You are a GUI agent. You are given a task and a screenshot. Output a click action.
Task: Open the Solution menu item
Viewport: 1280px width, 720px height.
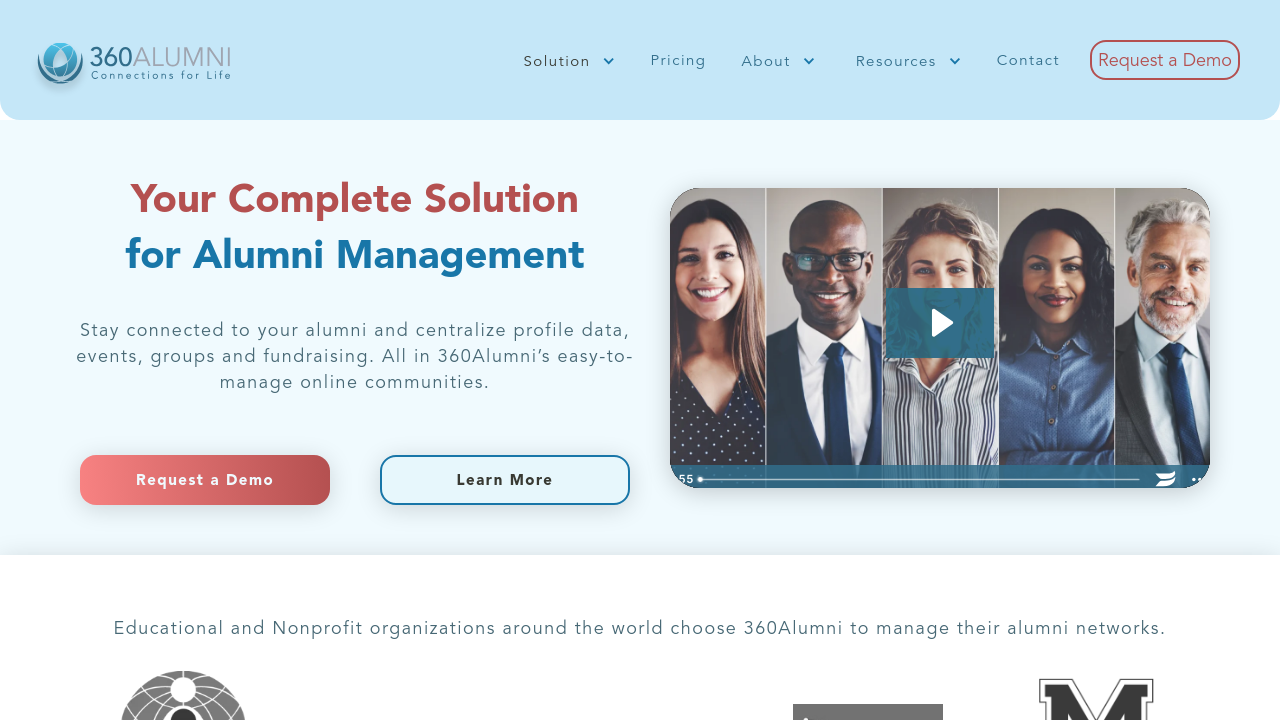[x=557, y=61]
